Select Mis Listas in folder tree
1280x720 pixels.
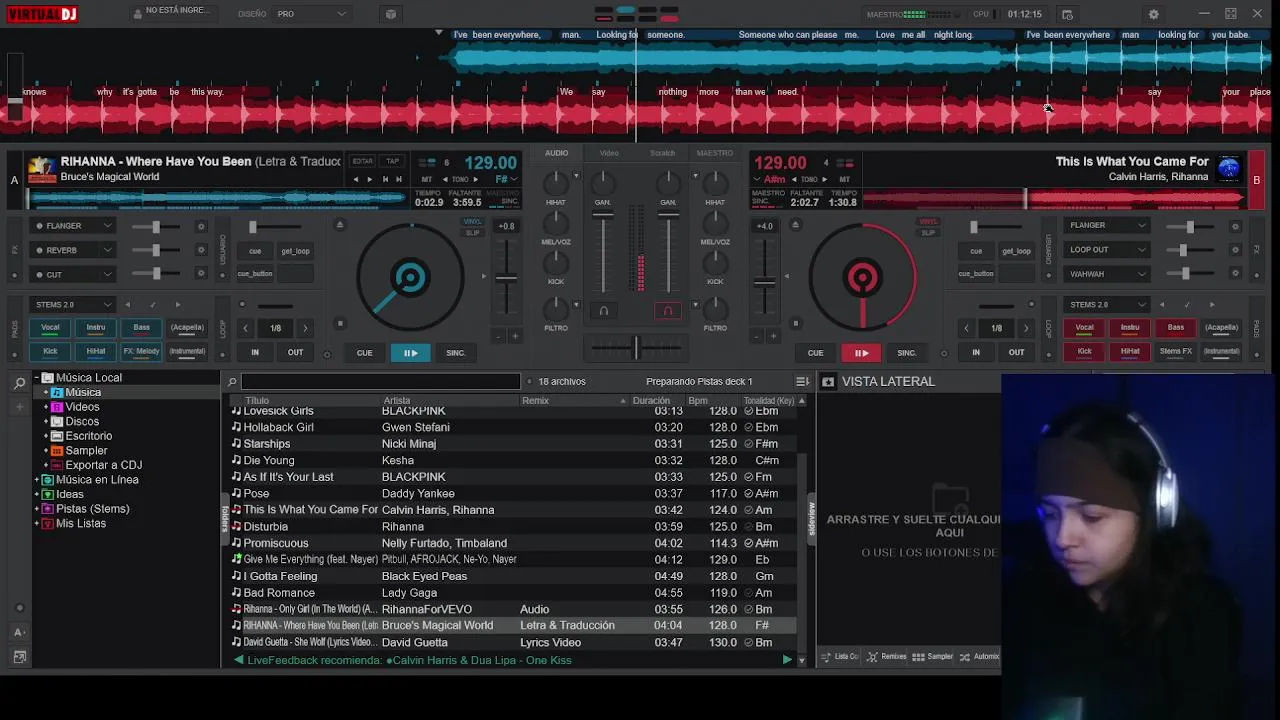pyautogui.click(x=81, y=523)
